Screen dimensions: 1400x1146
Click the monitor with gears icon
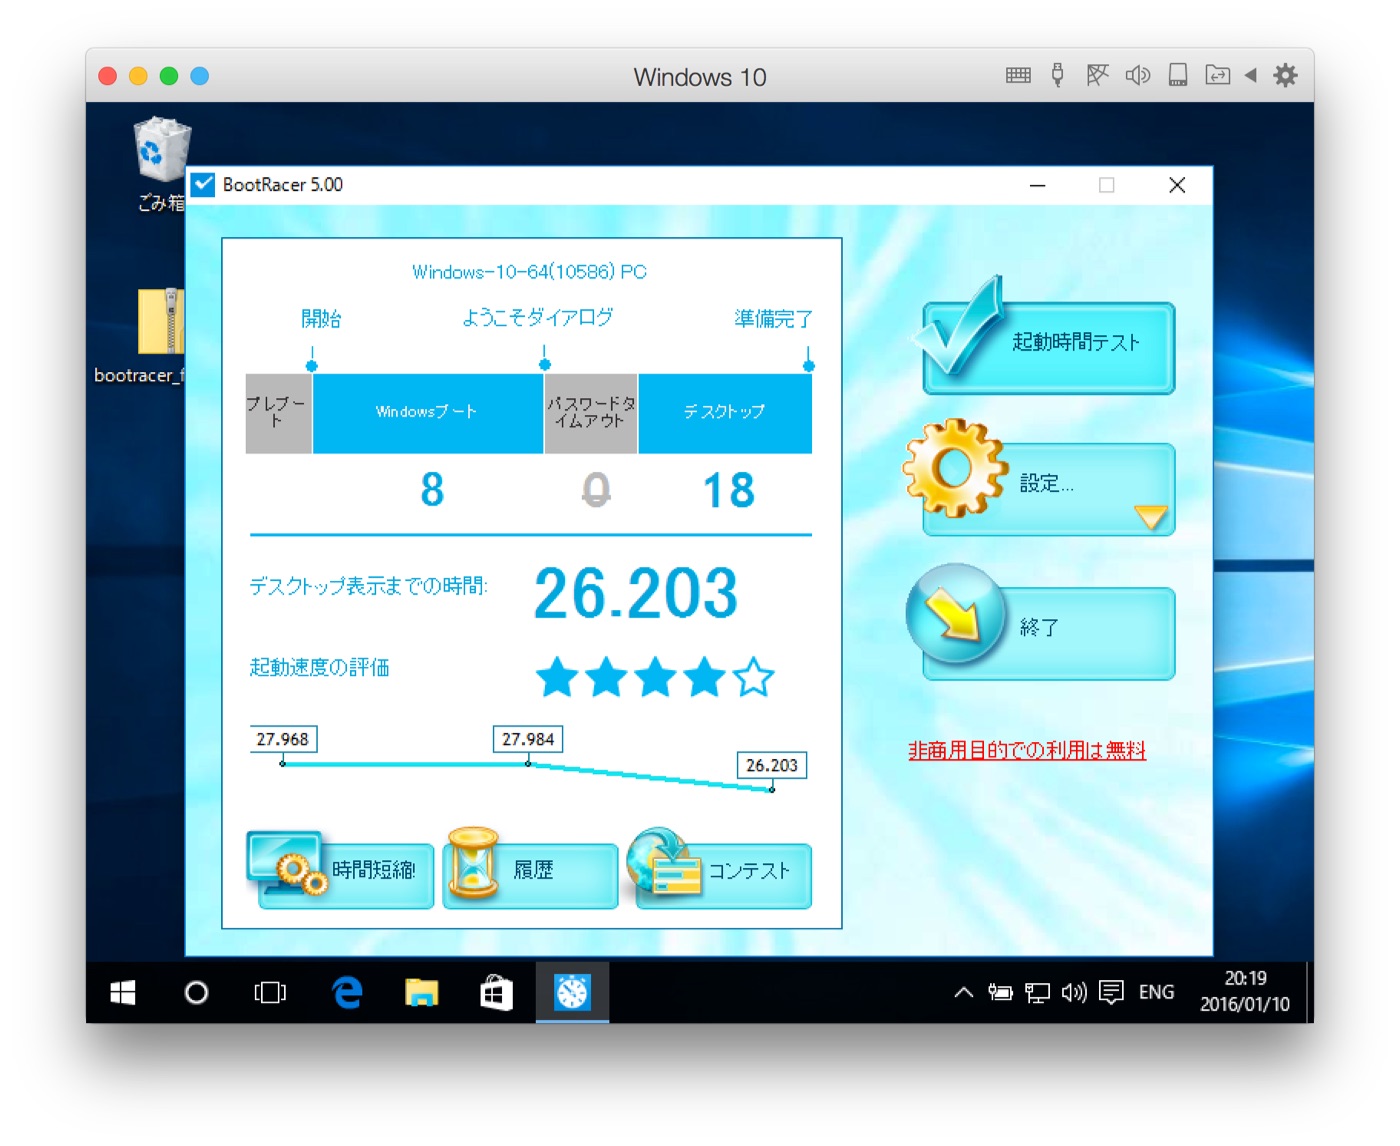click(x=287, y=862)
